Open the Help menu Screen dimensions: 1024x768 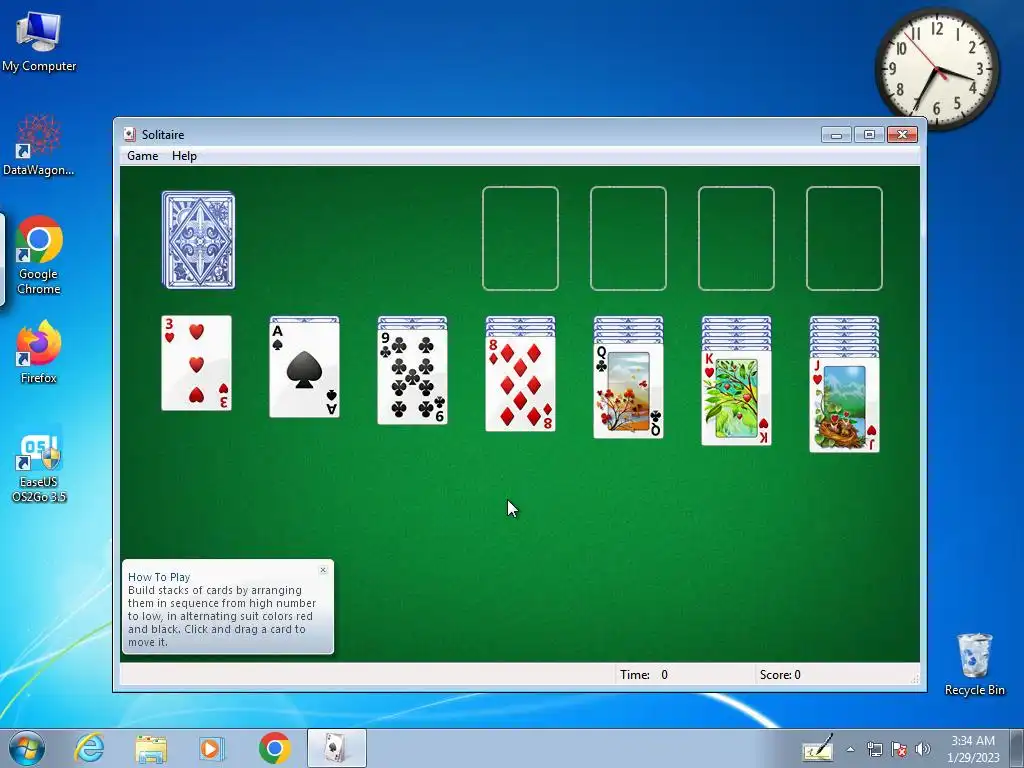pyautogui.click(x=184, y=155)
